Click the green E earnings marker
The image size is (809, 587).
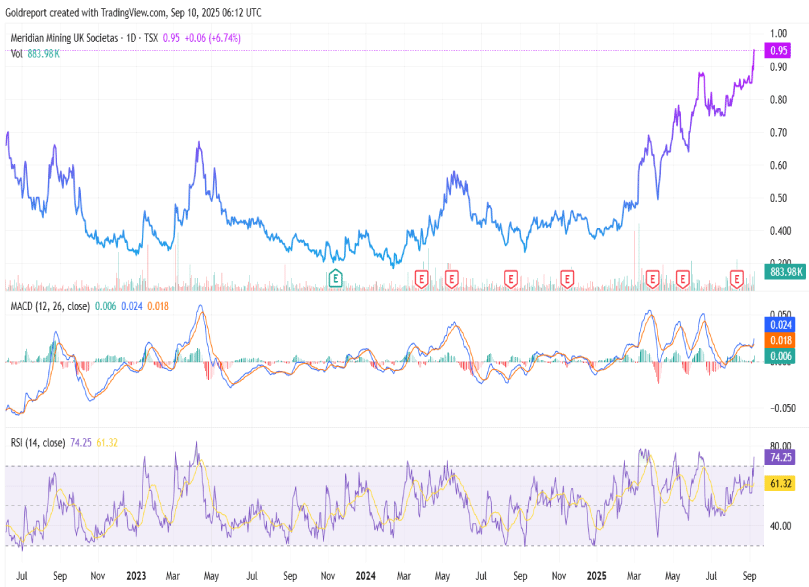click(x=336, y=276)
